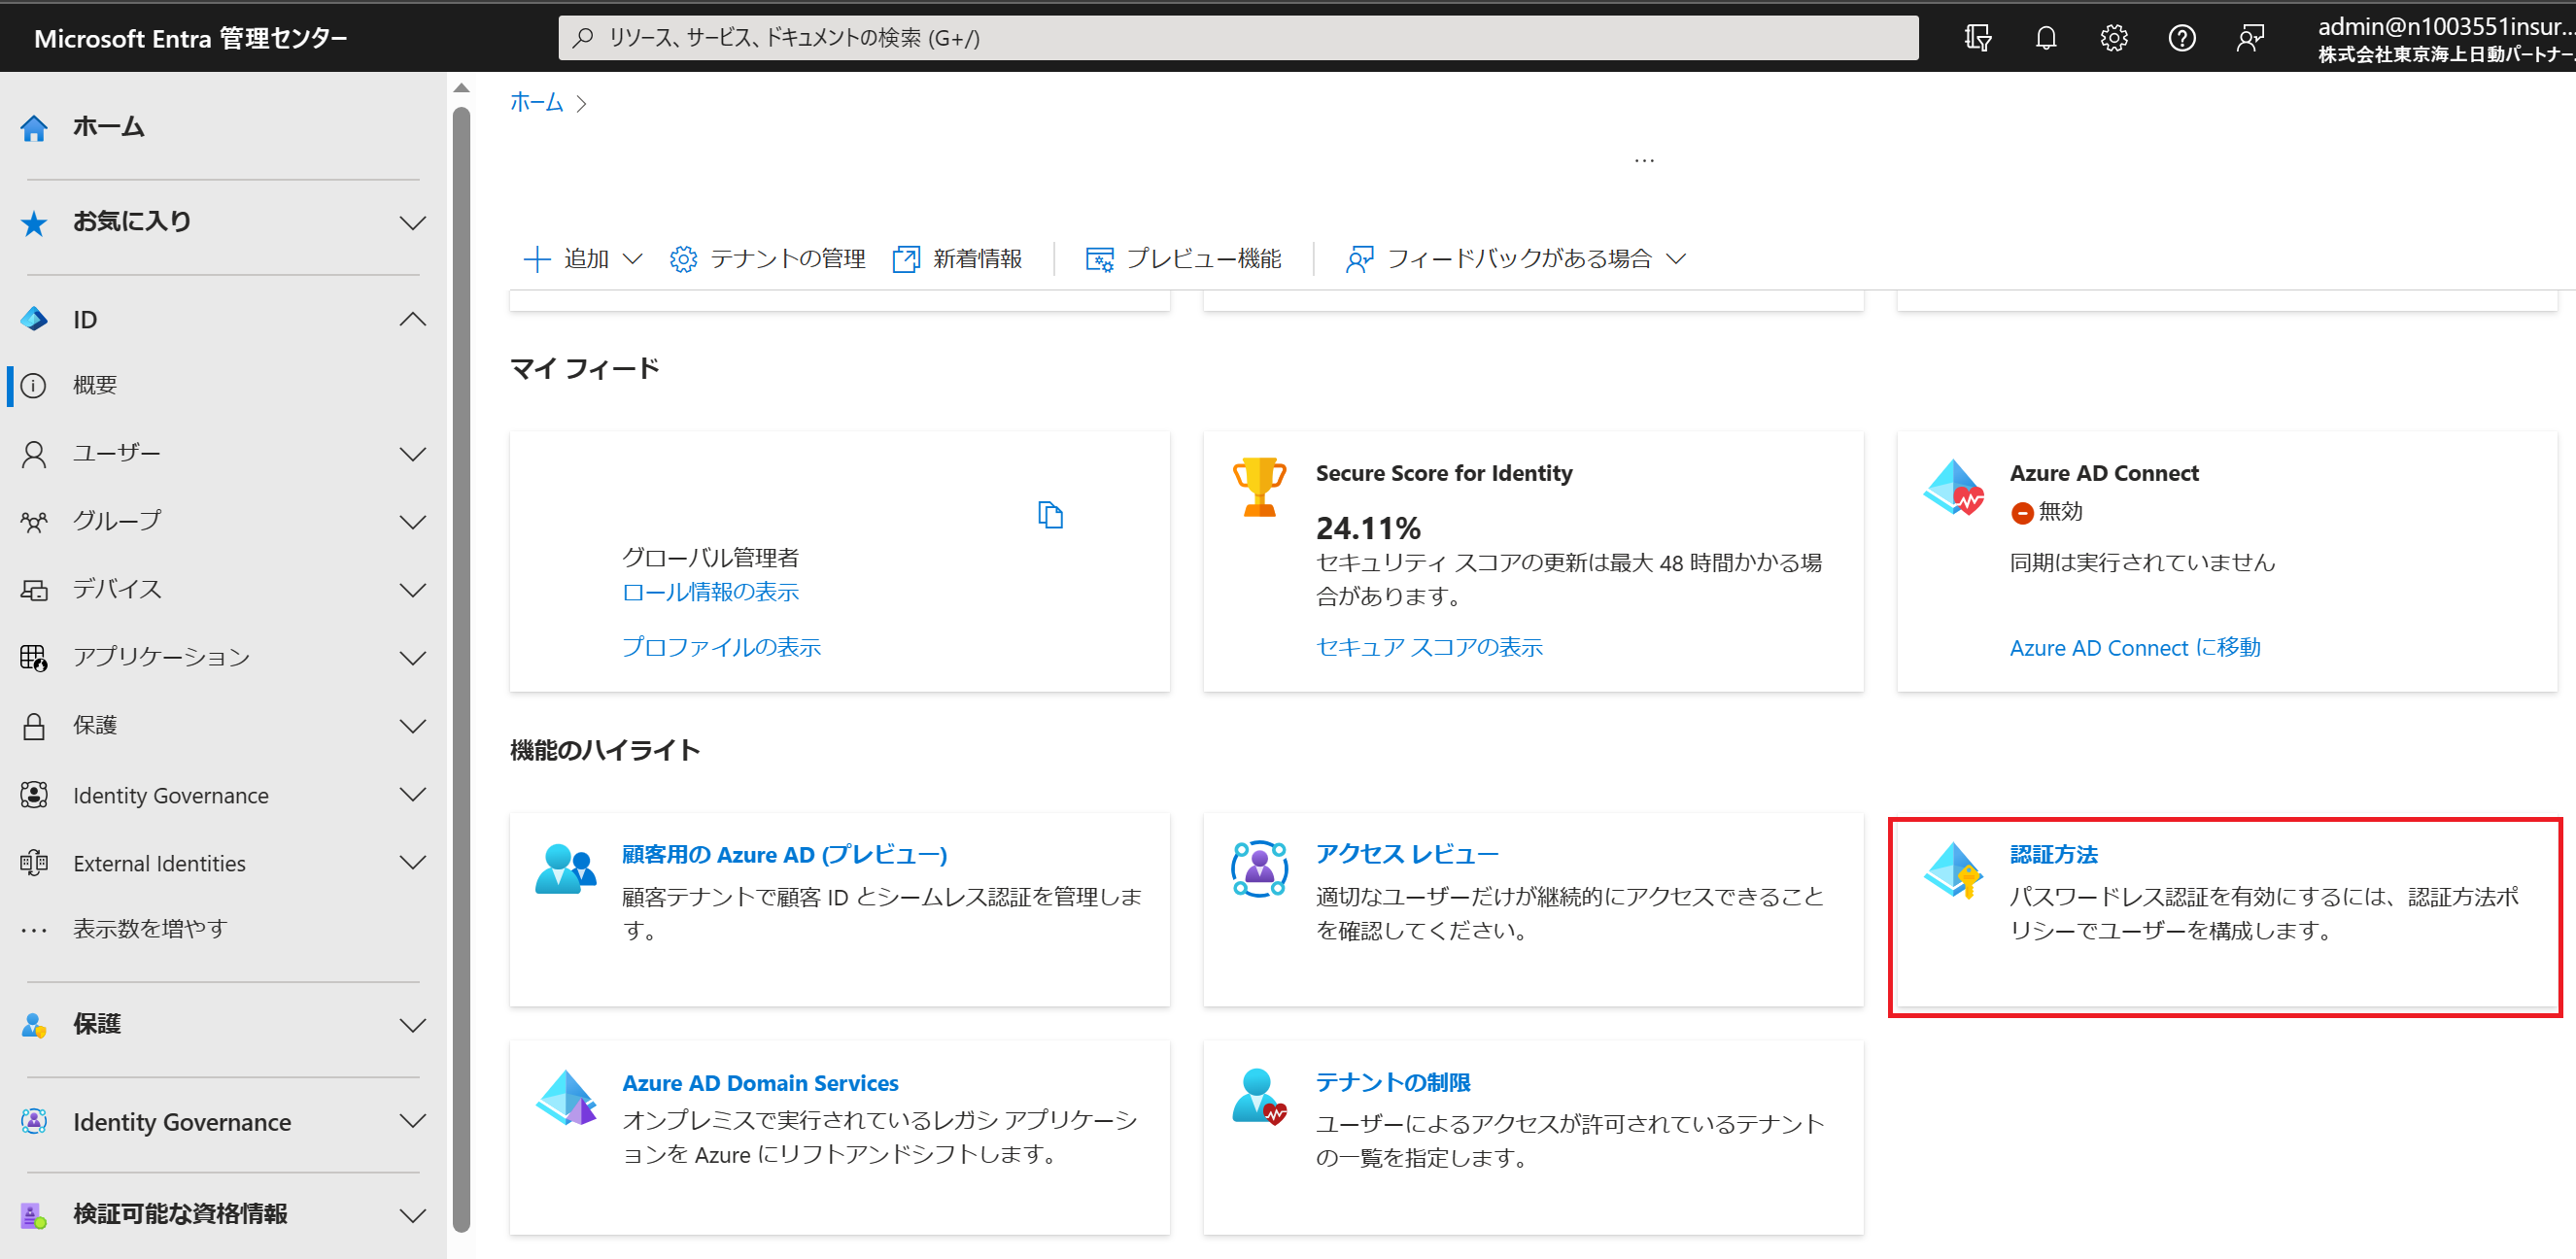Open the プロファイルの表示 link

[721, 647]
